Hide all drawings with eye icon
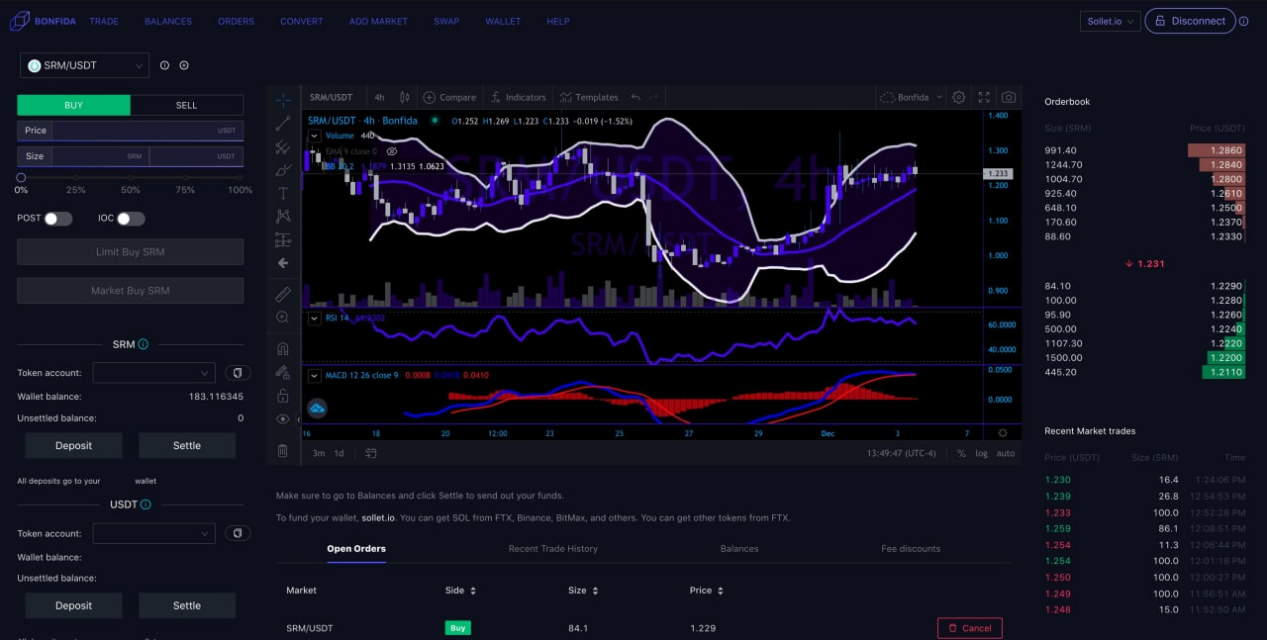The height and width of the screenshot is (640, 1267). (283, 419)
